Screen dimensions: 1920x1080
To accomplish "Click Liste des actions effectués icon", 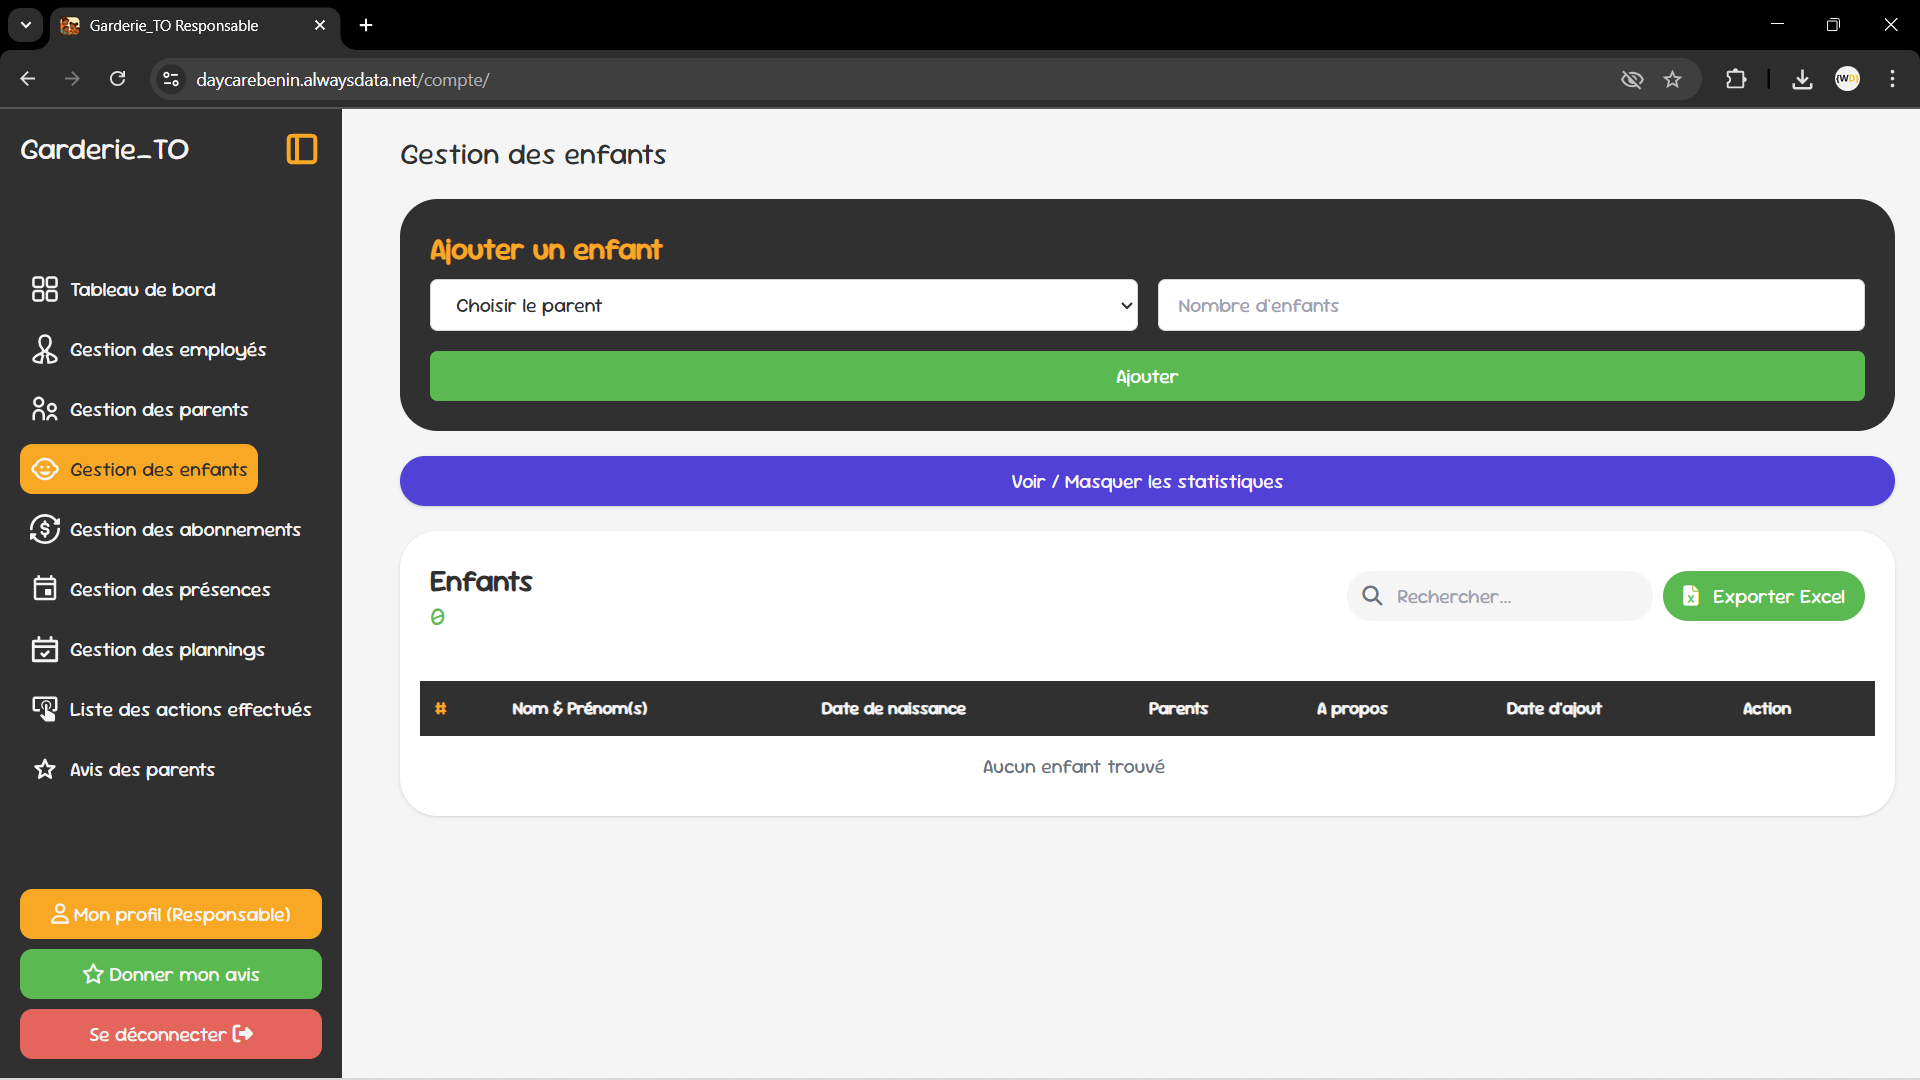I will pos(44,709).
